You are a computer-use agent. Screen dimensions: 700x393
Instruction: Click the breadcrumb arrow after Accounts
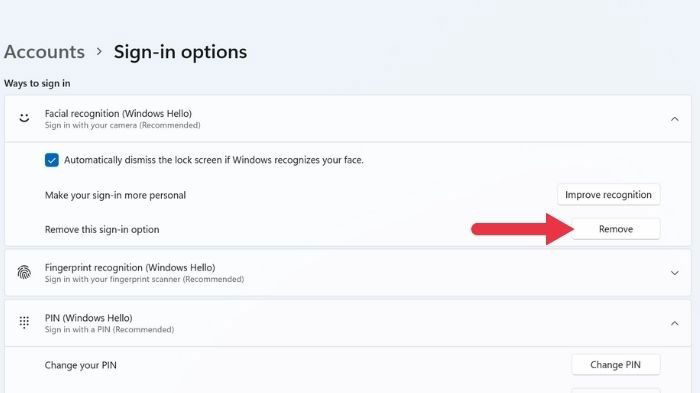(x=99, y=52)
